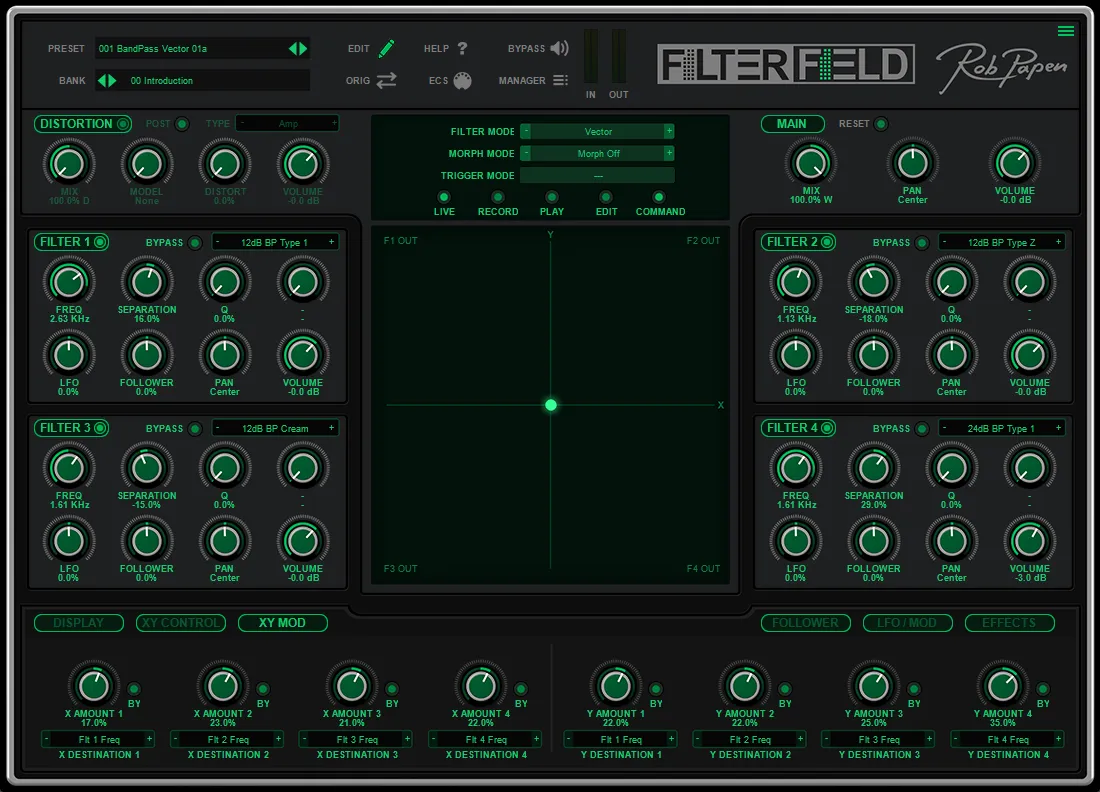The image size is (1100, 792).
Task: Switch to EFFECTS tab
Action: pyautogui.click(x=1009, y=623)
